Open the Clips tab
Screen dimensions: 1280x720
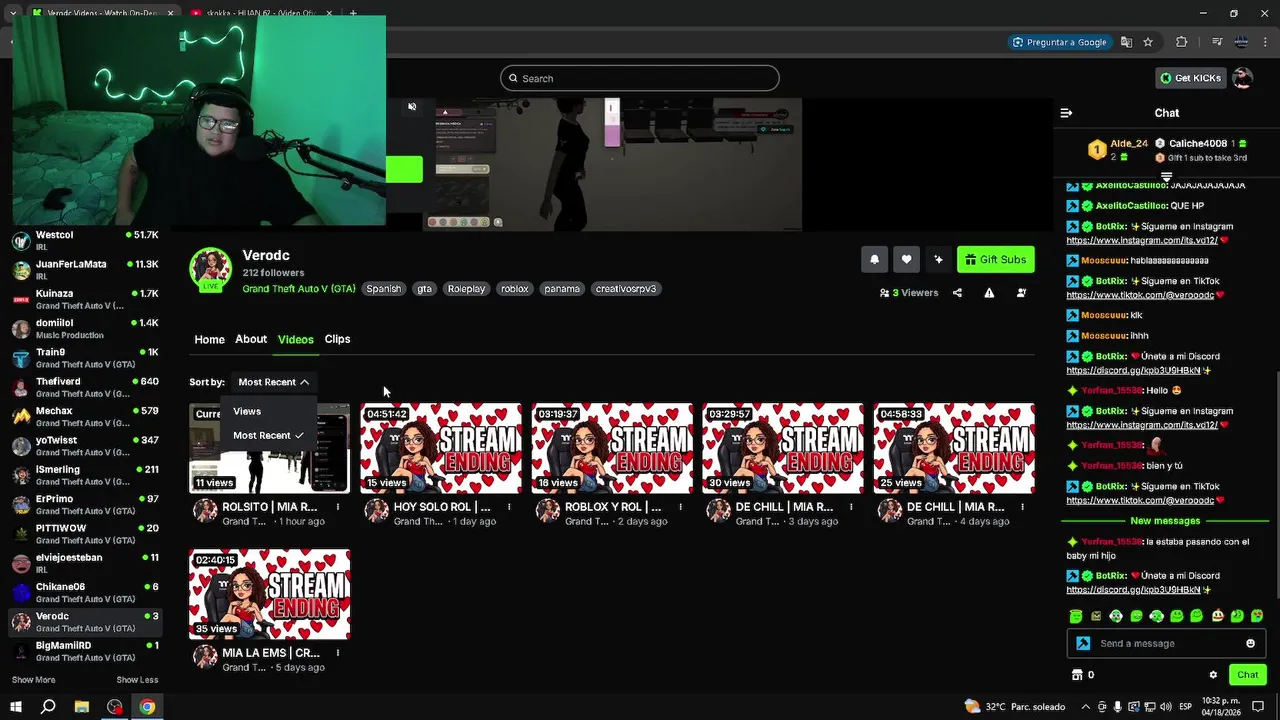pos(337,339)
